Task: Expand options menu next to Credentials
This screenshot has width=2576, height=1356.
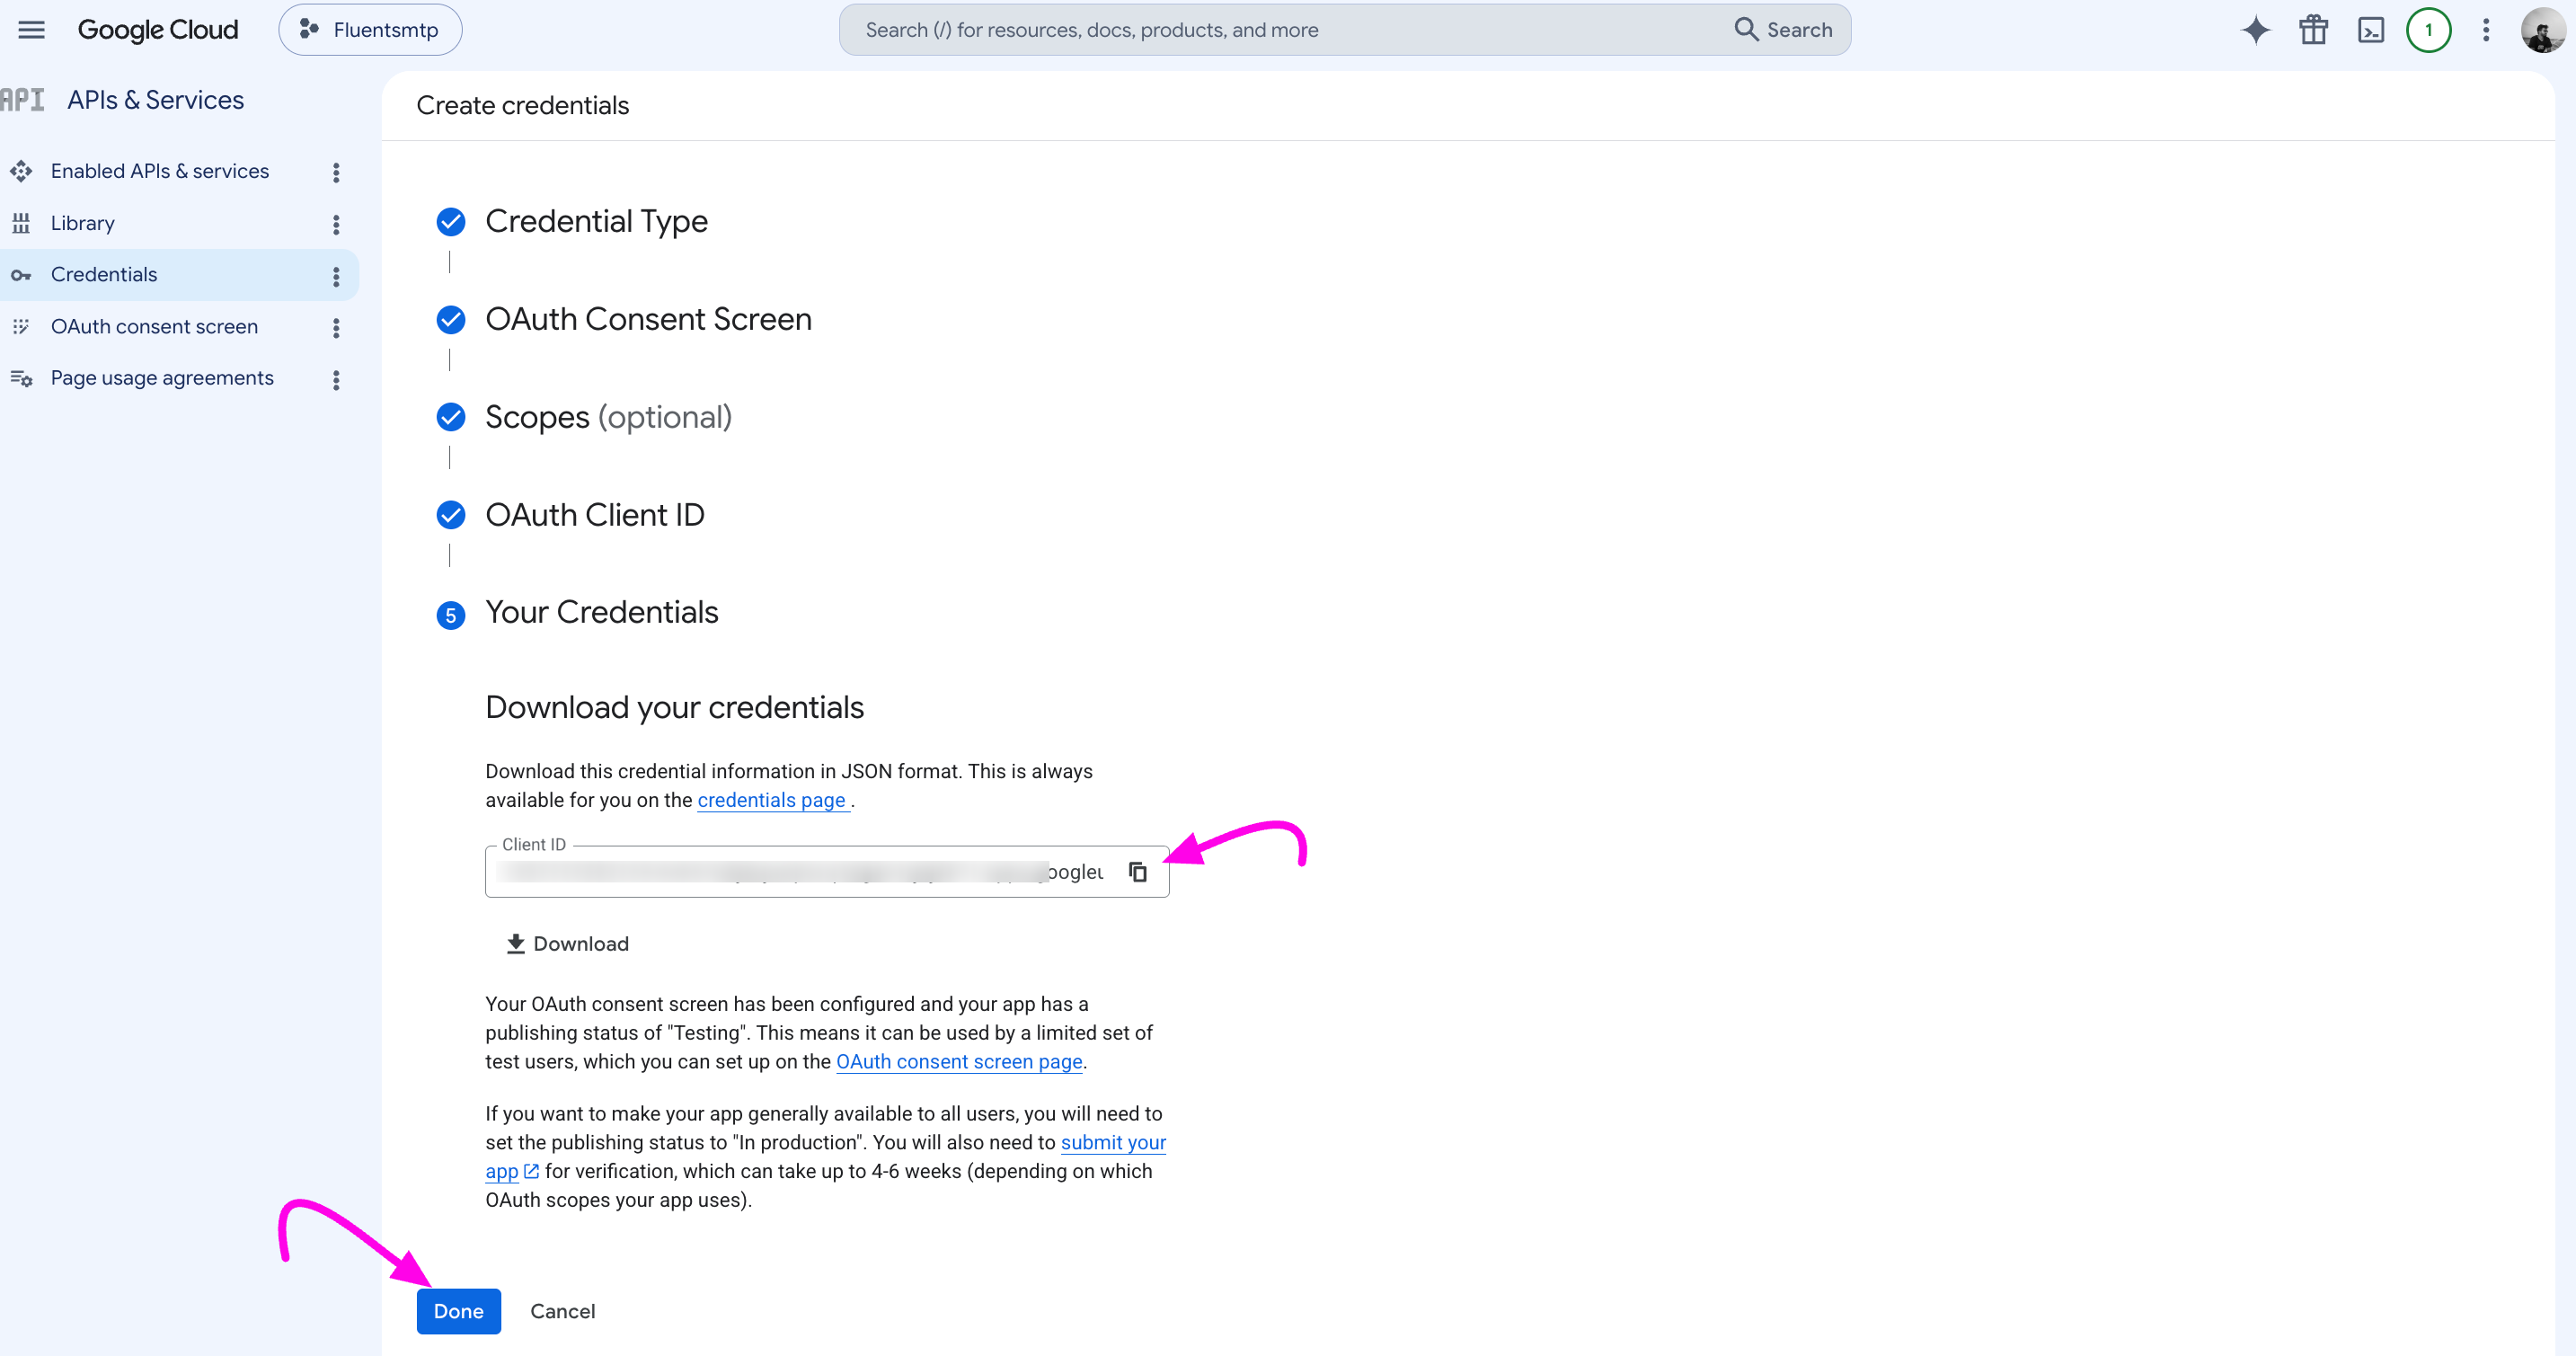Action: [x=336, y=276]
